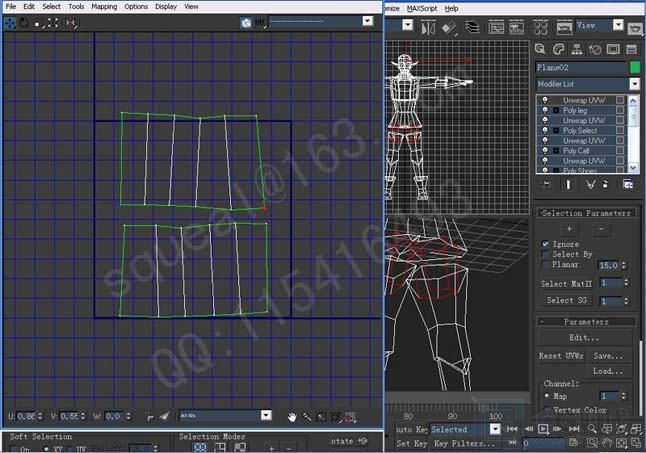This screenshot has width=646, height=453.
Task: Enable the Select By checkbox
Action: 545,254
